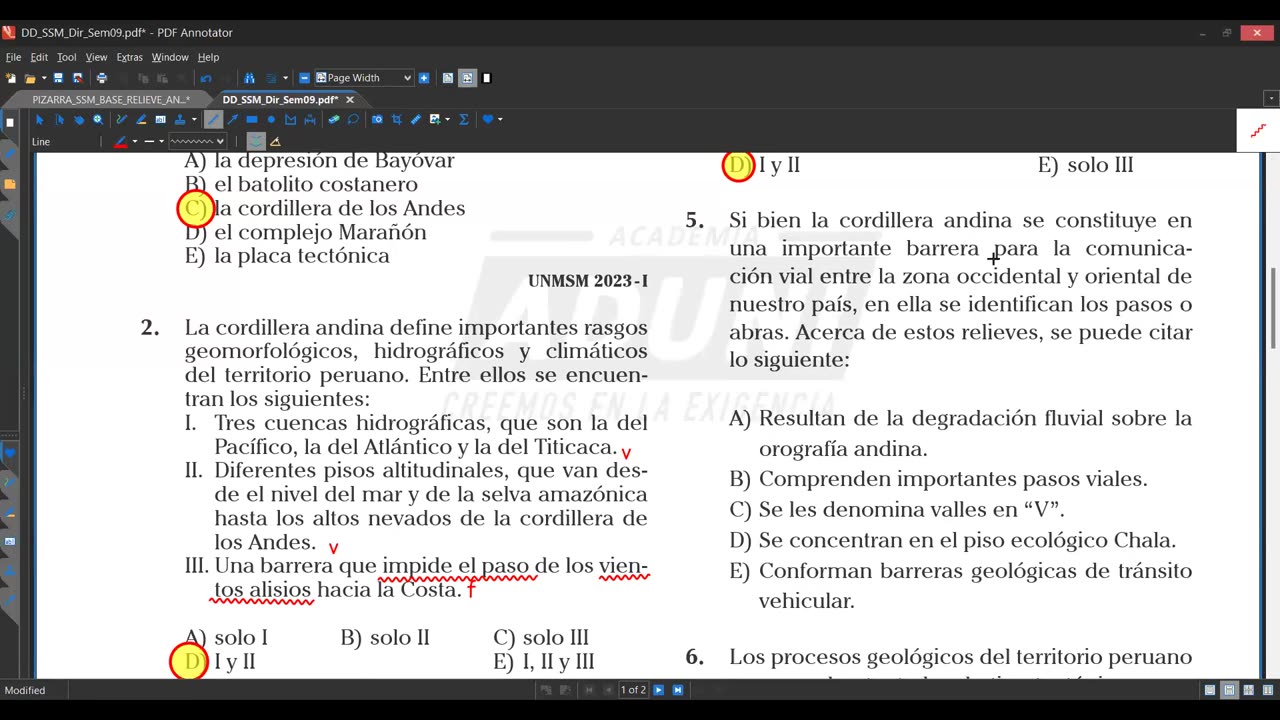Screen dimensions: 1280x720
Task: Select the Crop tool
Action: [x=397, y=120]
